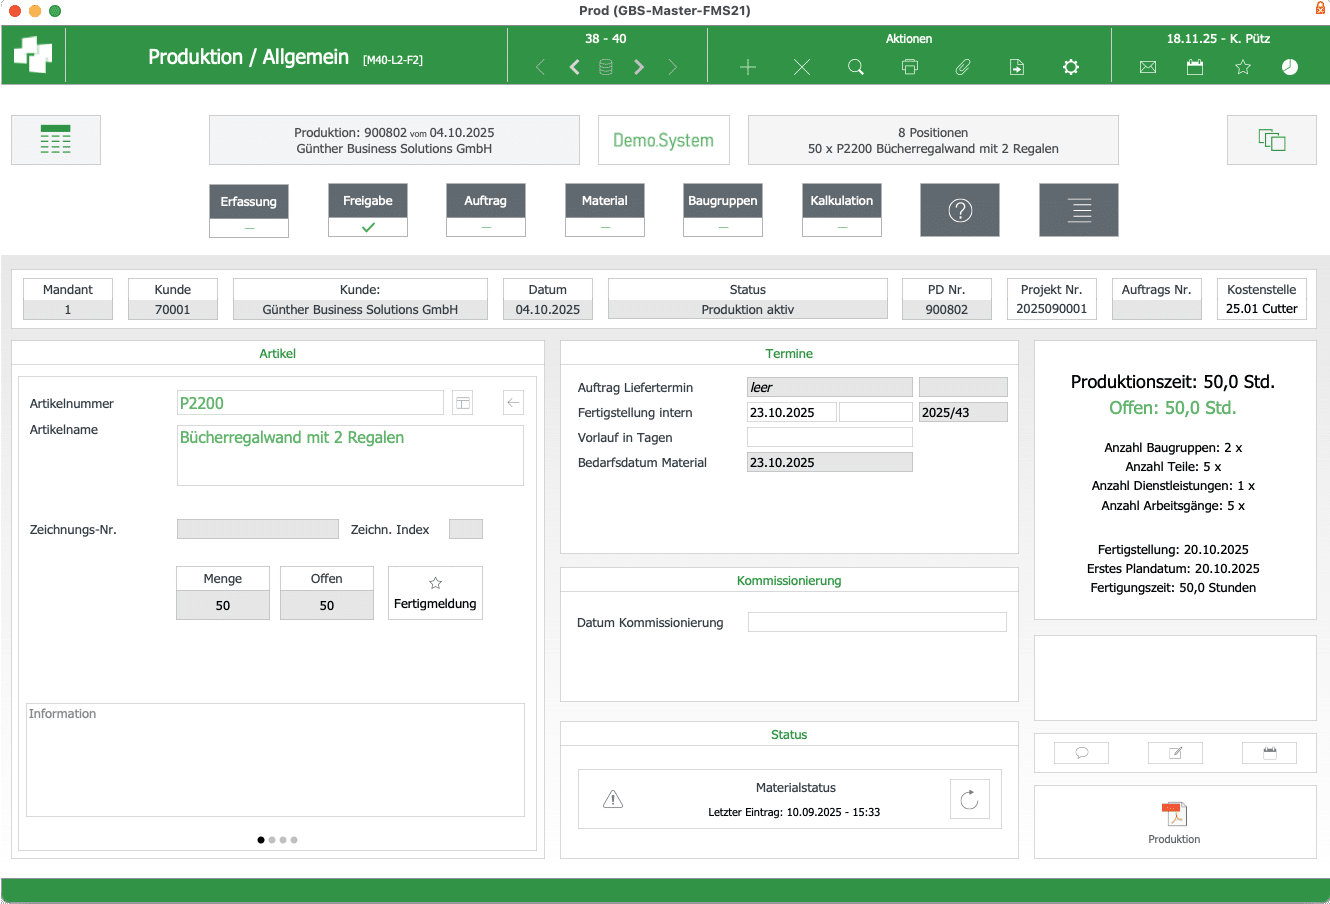Open the hamburger lines menu button
The width and height of the screenshot is (1330, 904).
click(x=1078, y=210)
